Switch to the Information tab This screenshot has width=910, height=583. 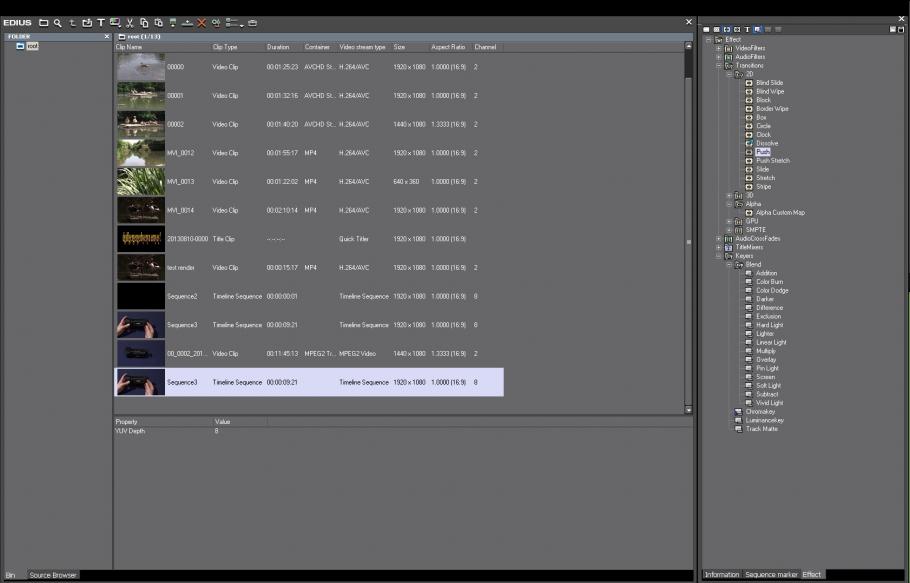point(721,575)
